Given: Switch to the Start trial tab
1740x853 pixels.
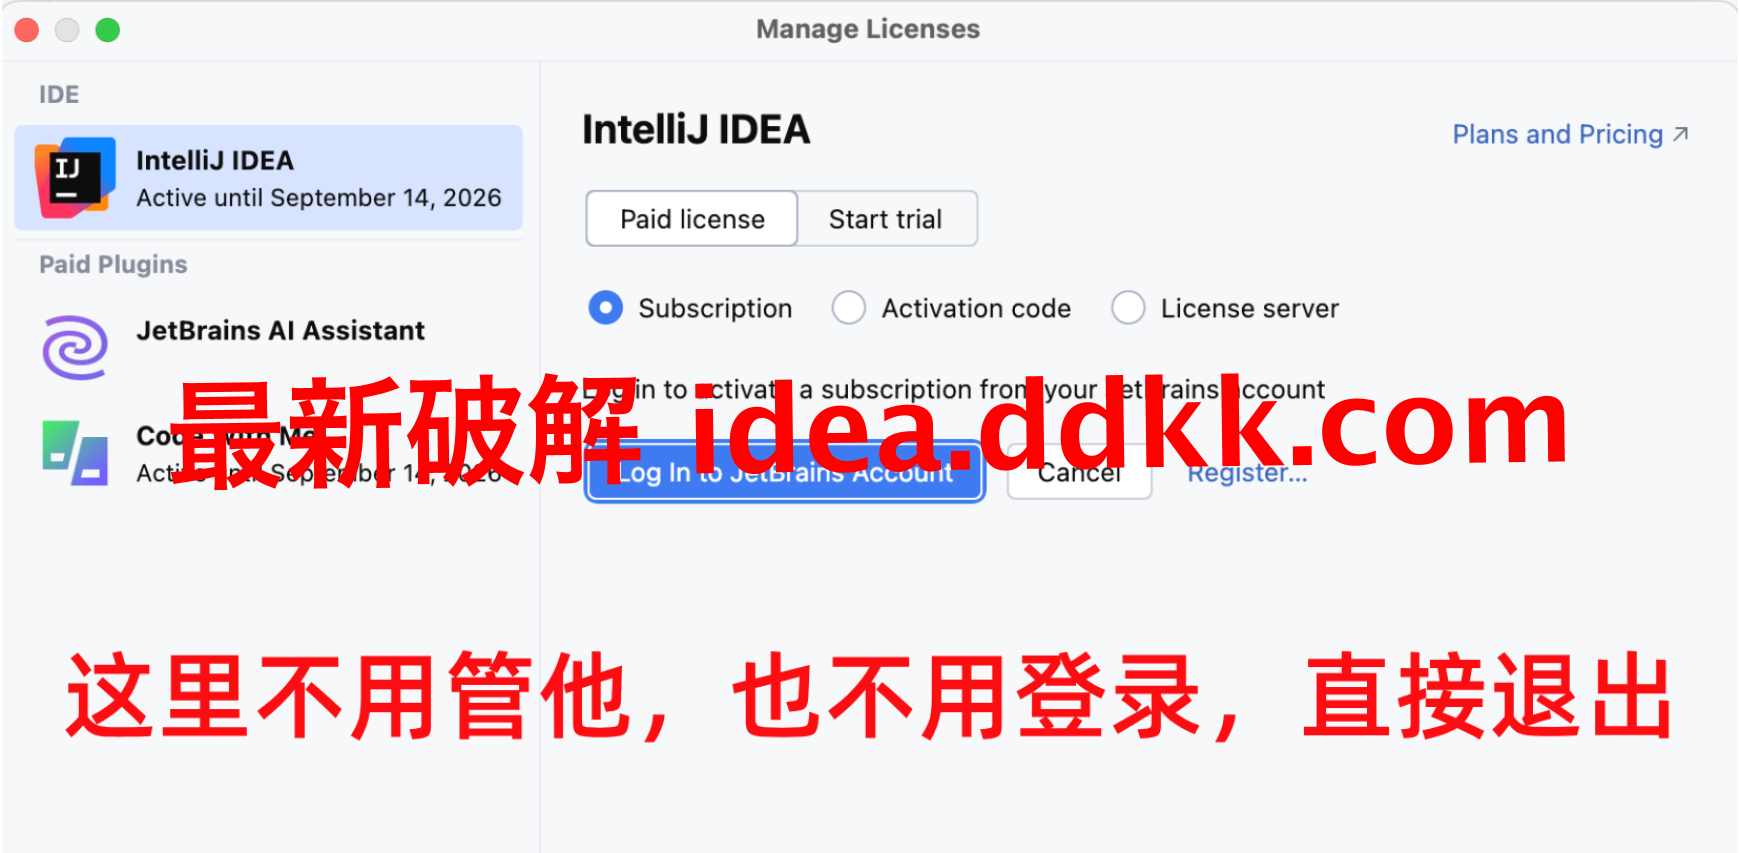Looking at the screenshot, I should [x=886, y=219].
